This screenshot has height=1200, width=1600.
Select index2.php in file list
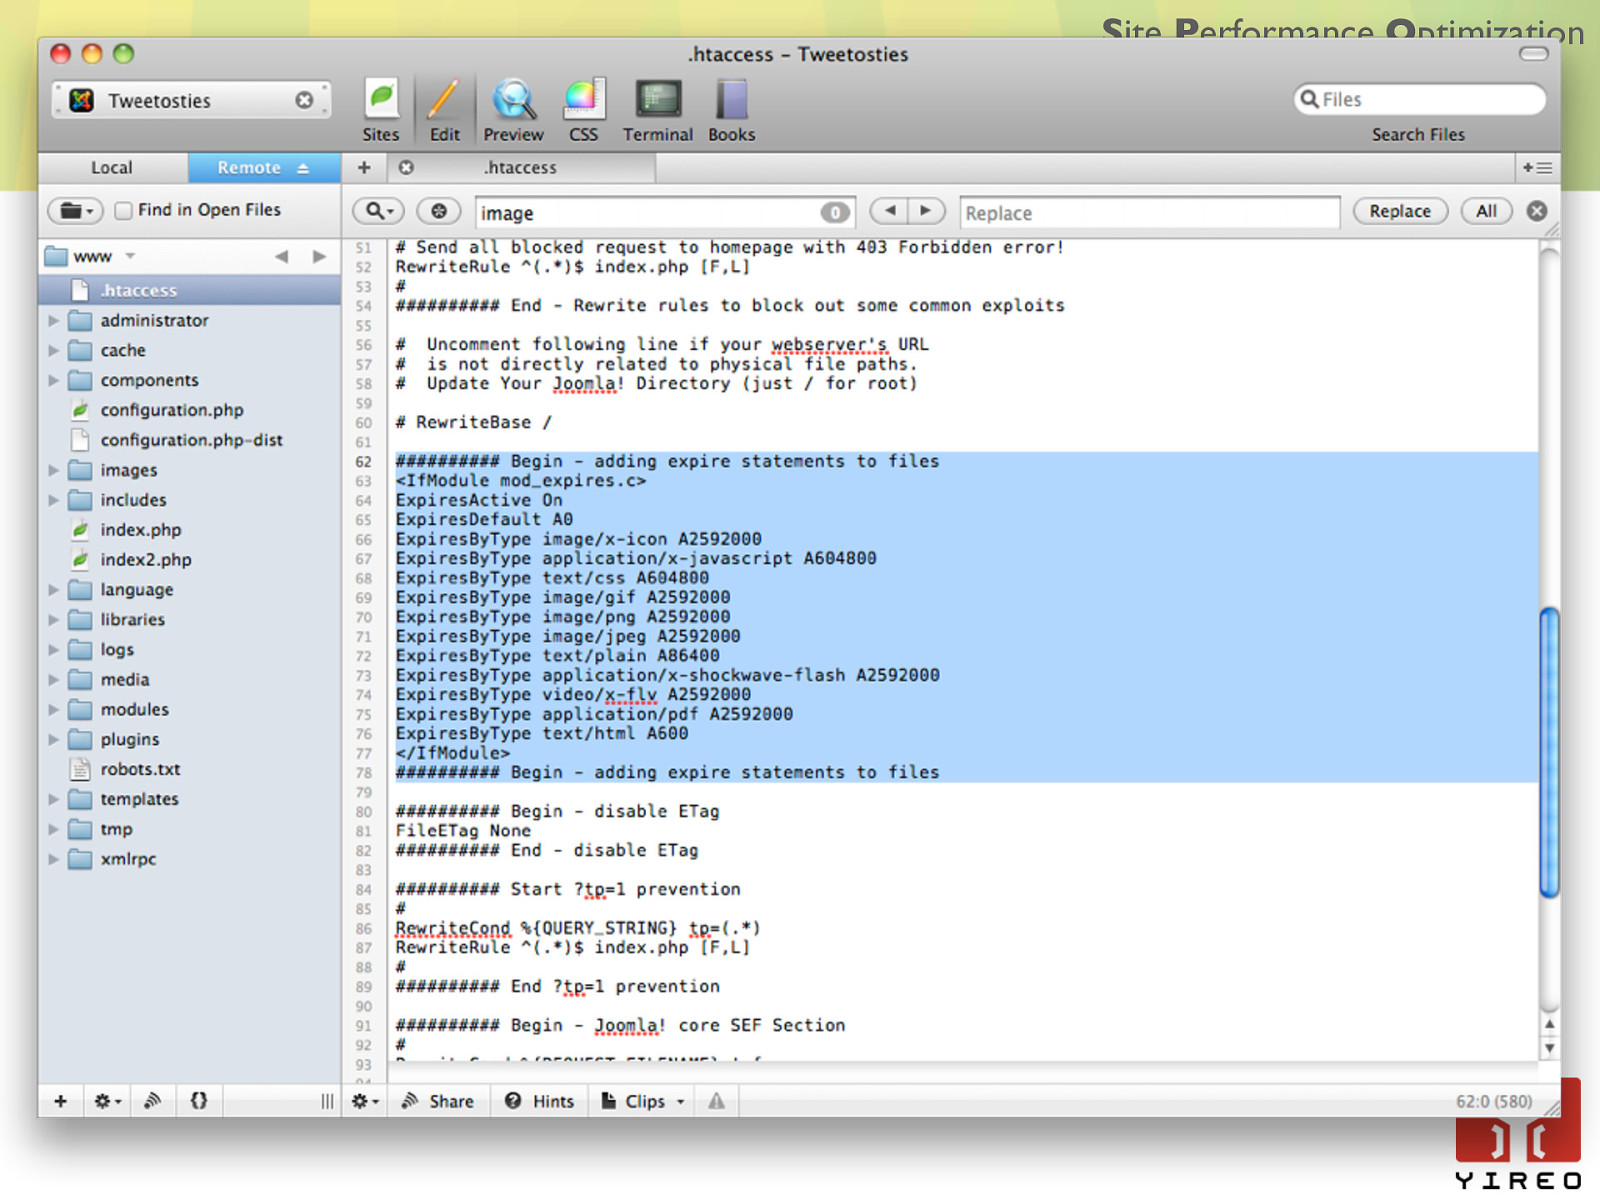145,560
